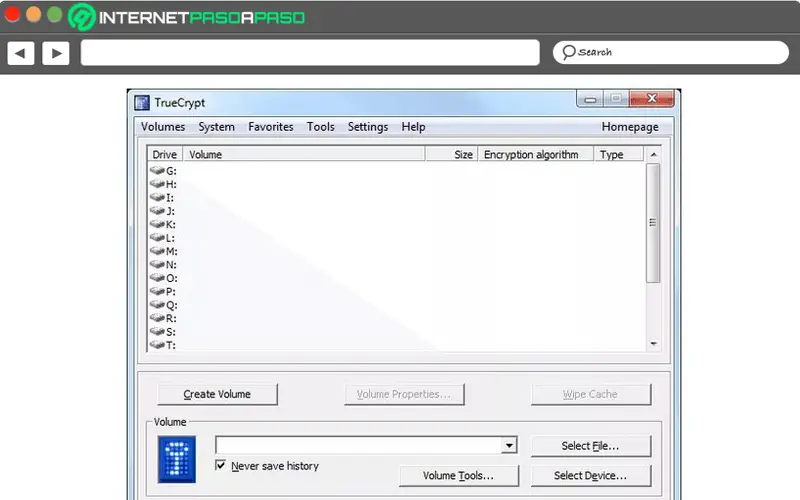The width and height of the screenshot is (800, 500).
Task: Click the drive list scrollbar thumb
Action: click(653, 222)
